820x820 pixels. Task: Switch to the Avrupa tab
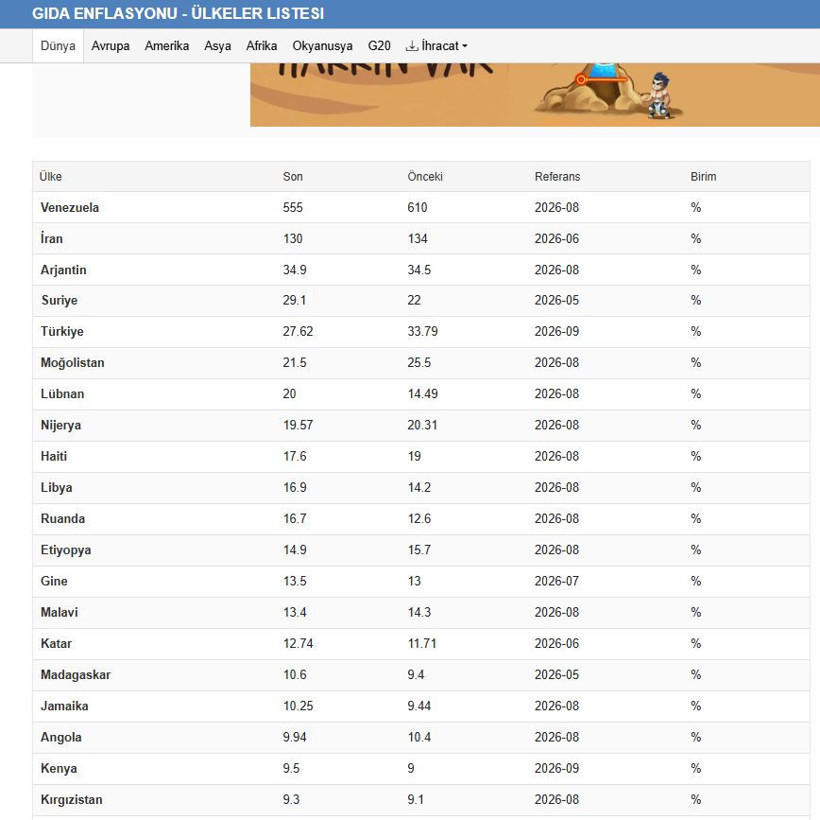point(110,46)
